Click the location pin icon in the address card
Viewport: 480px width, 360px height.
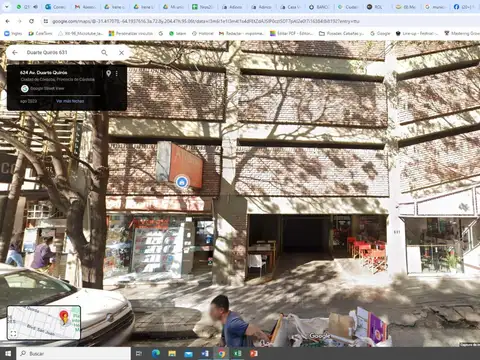click(x=108, y=73)
